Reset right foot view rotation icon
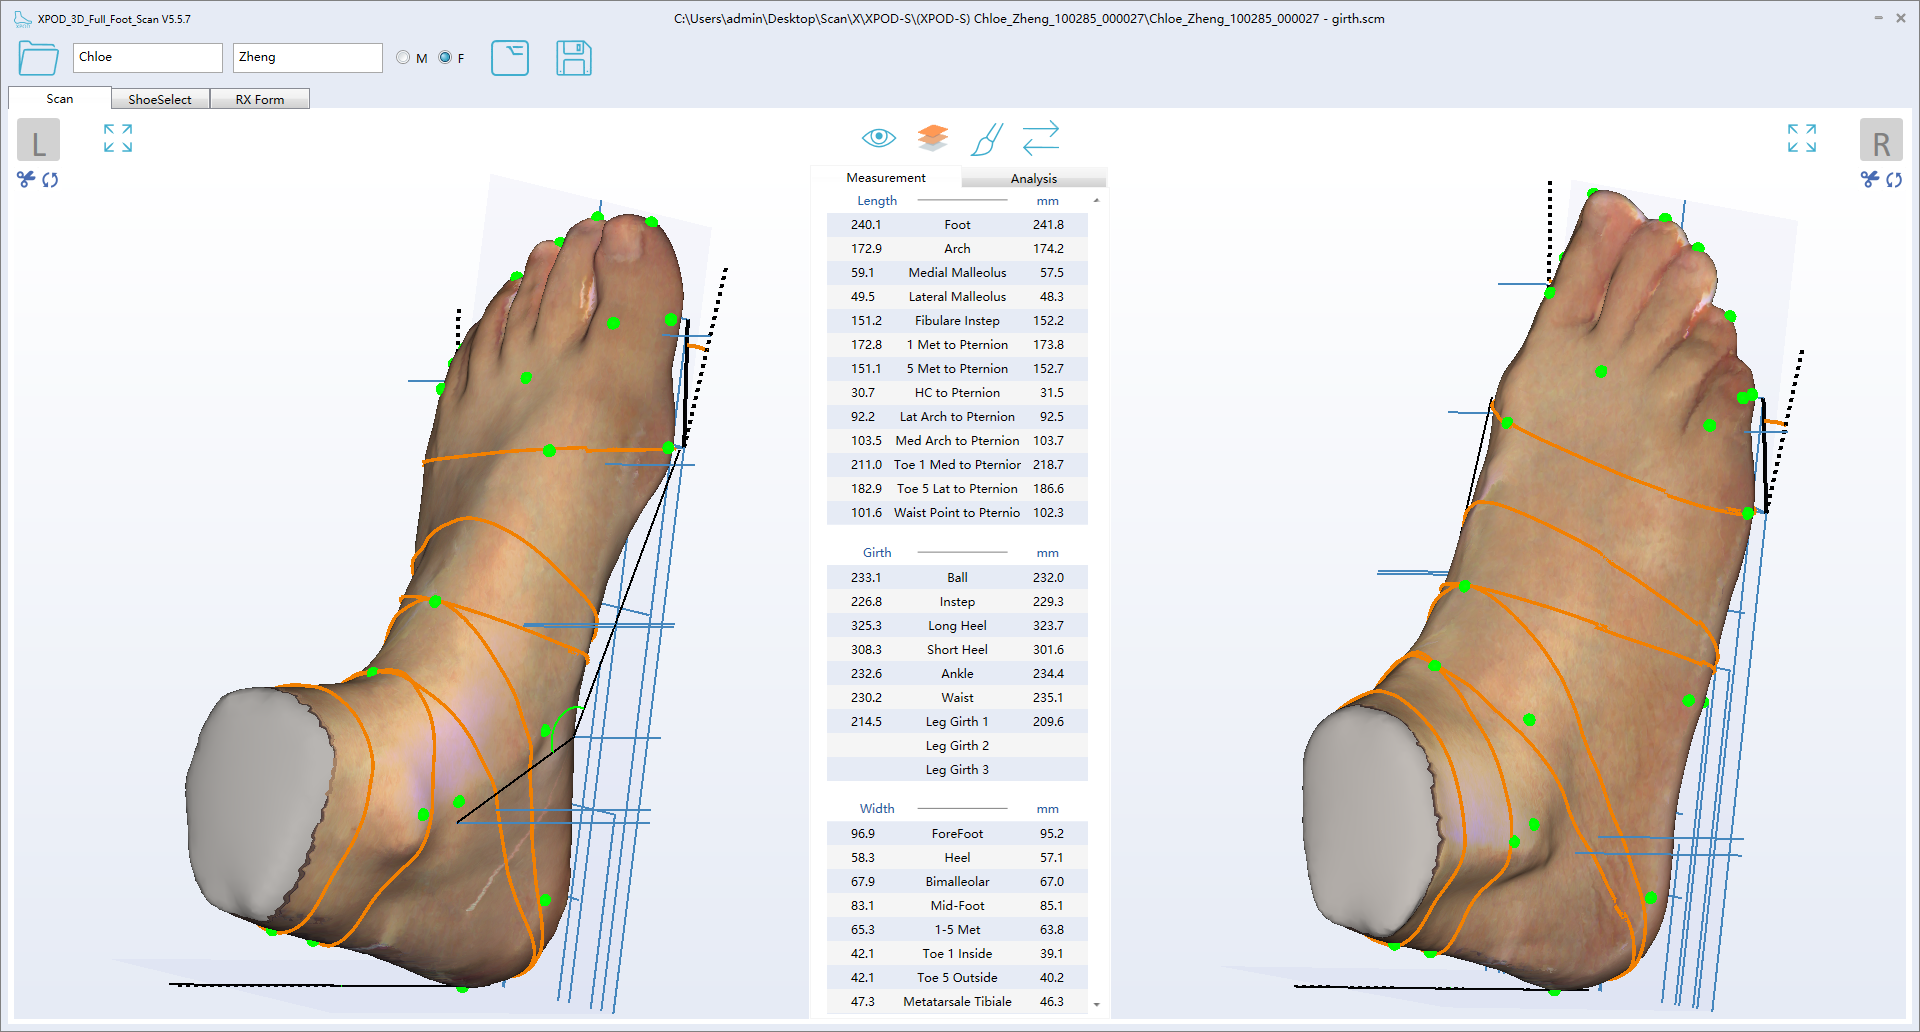 [1894, 179]
